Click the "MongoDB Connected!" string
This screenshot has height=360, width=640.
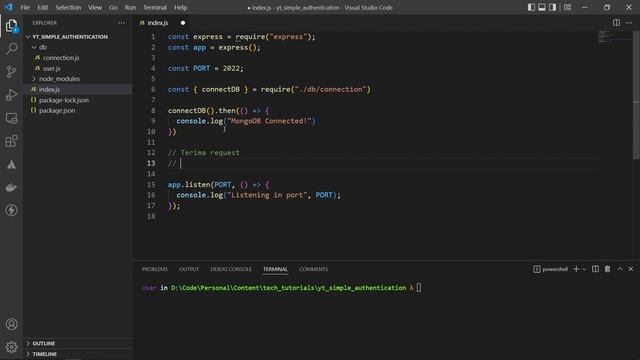pyautogui.click(x=269, y=121)
